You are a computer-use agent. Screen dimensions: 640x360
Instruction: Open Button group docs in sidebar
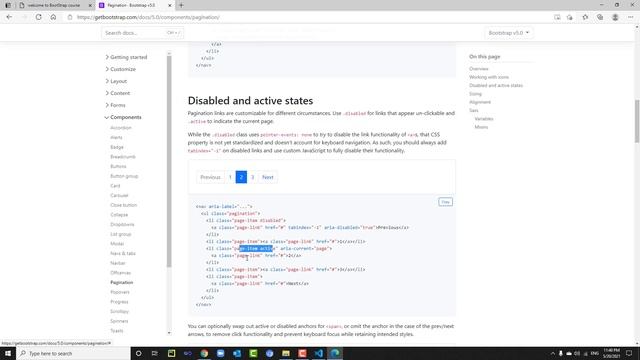[124, 176]
